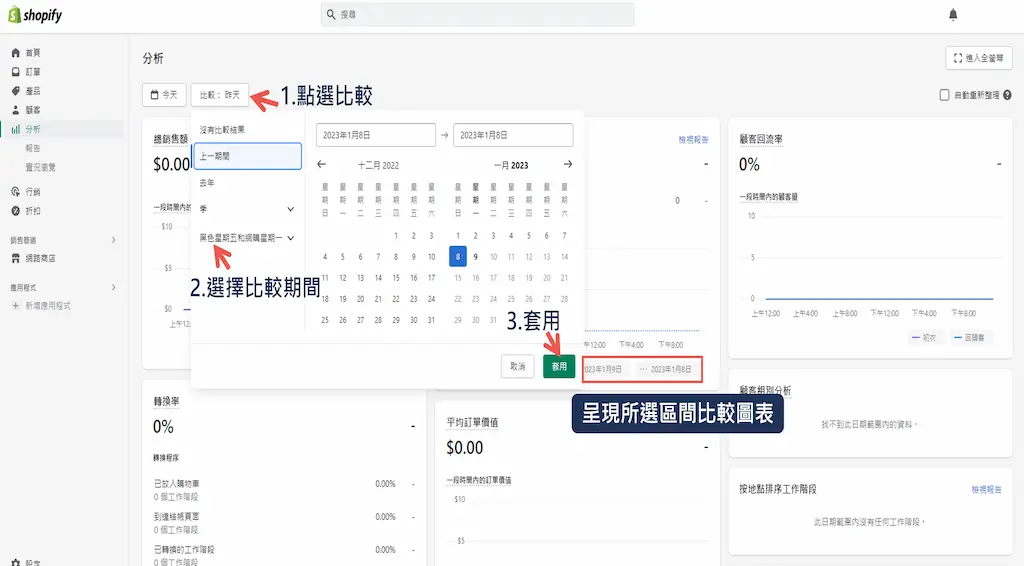Image resolution: width=1024 pixels, height=566 pixels.
Task: Click the 顧客組別分析 card title
Action: pos(765,390)
